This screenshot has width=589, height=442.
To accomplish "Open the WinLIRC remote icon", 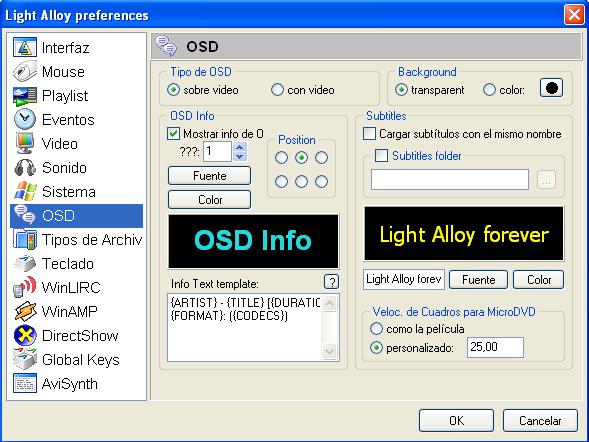I will [25, 288].
